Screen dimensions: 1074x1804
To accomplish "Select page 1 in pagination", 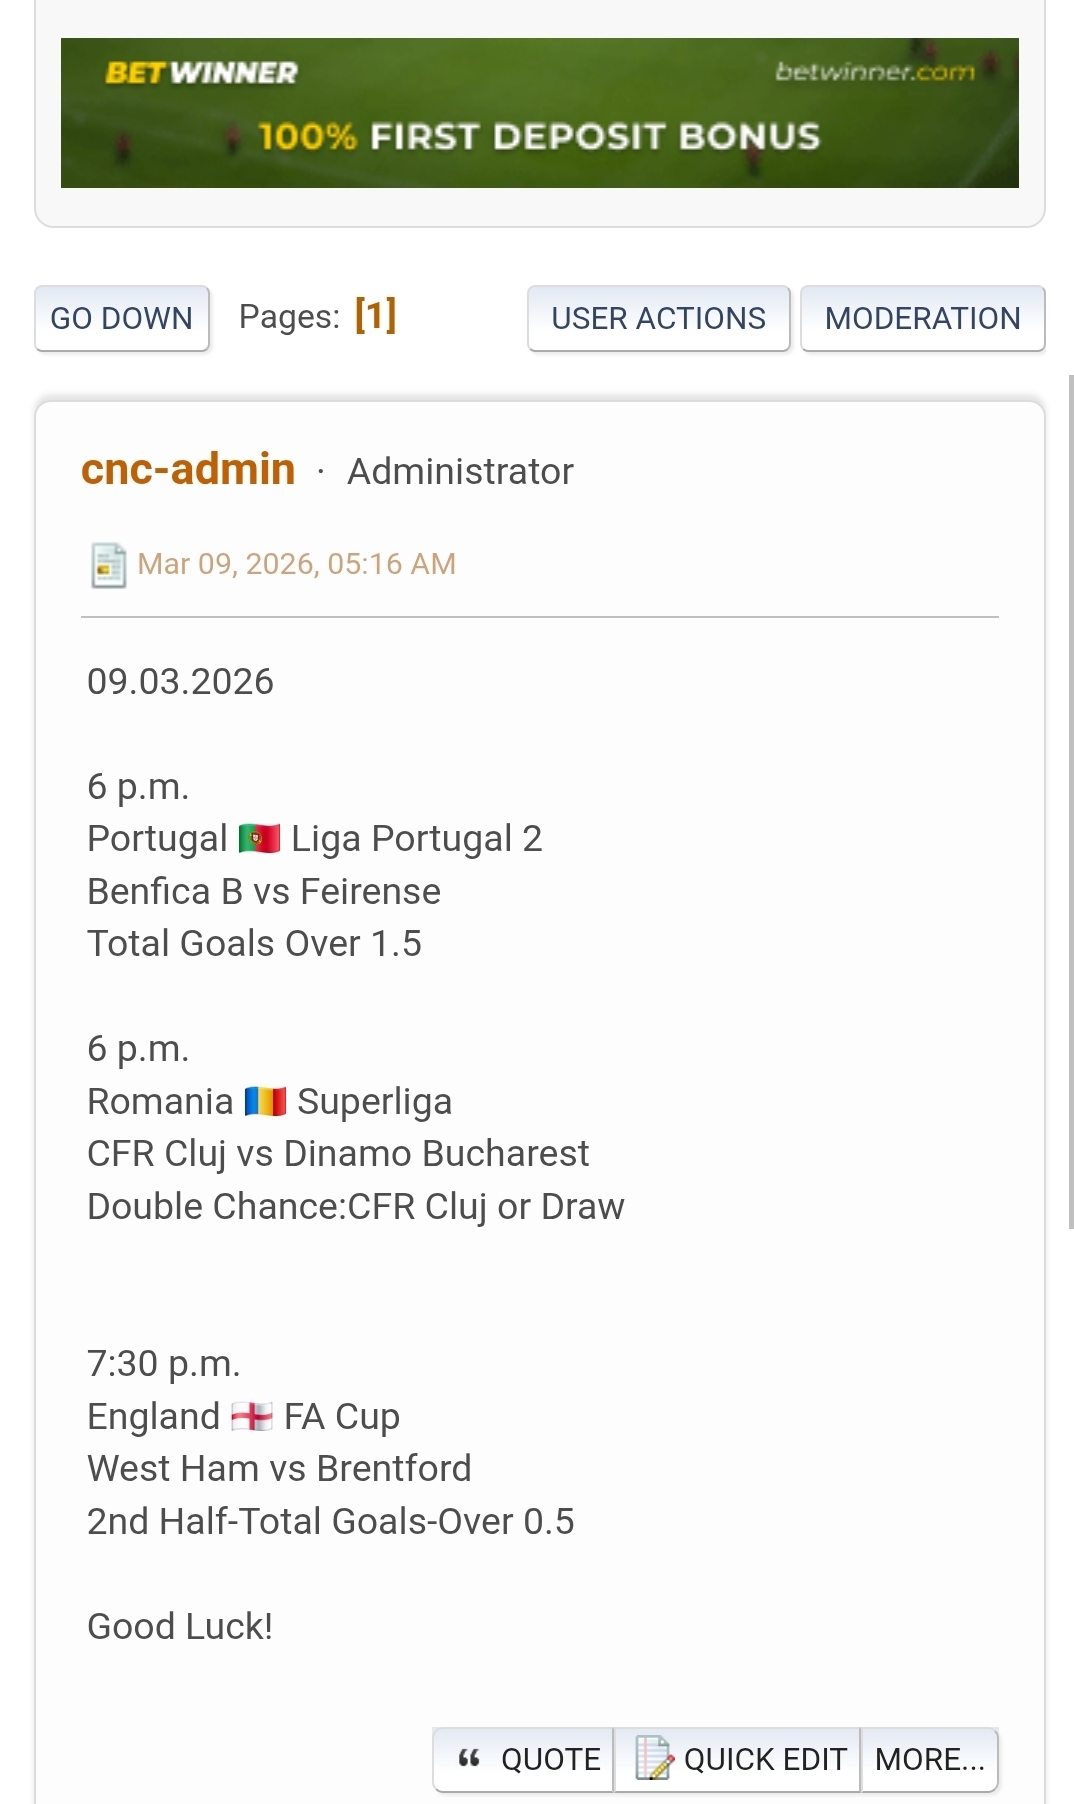I will pyautogui.click(x=375, y=315).
